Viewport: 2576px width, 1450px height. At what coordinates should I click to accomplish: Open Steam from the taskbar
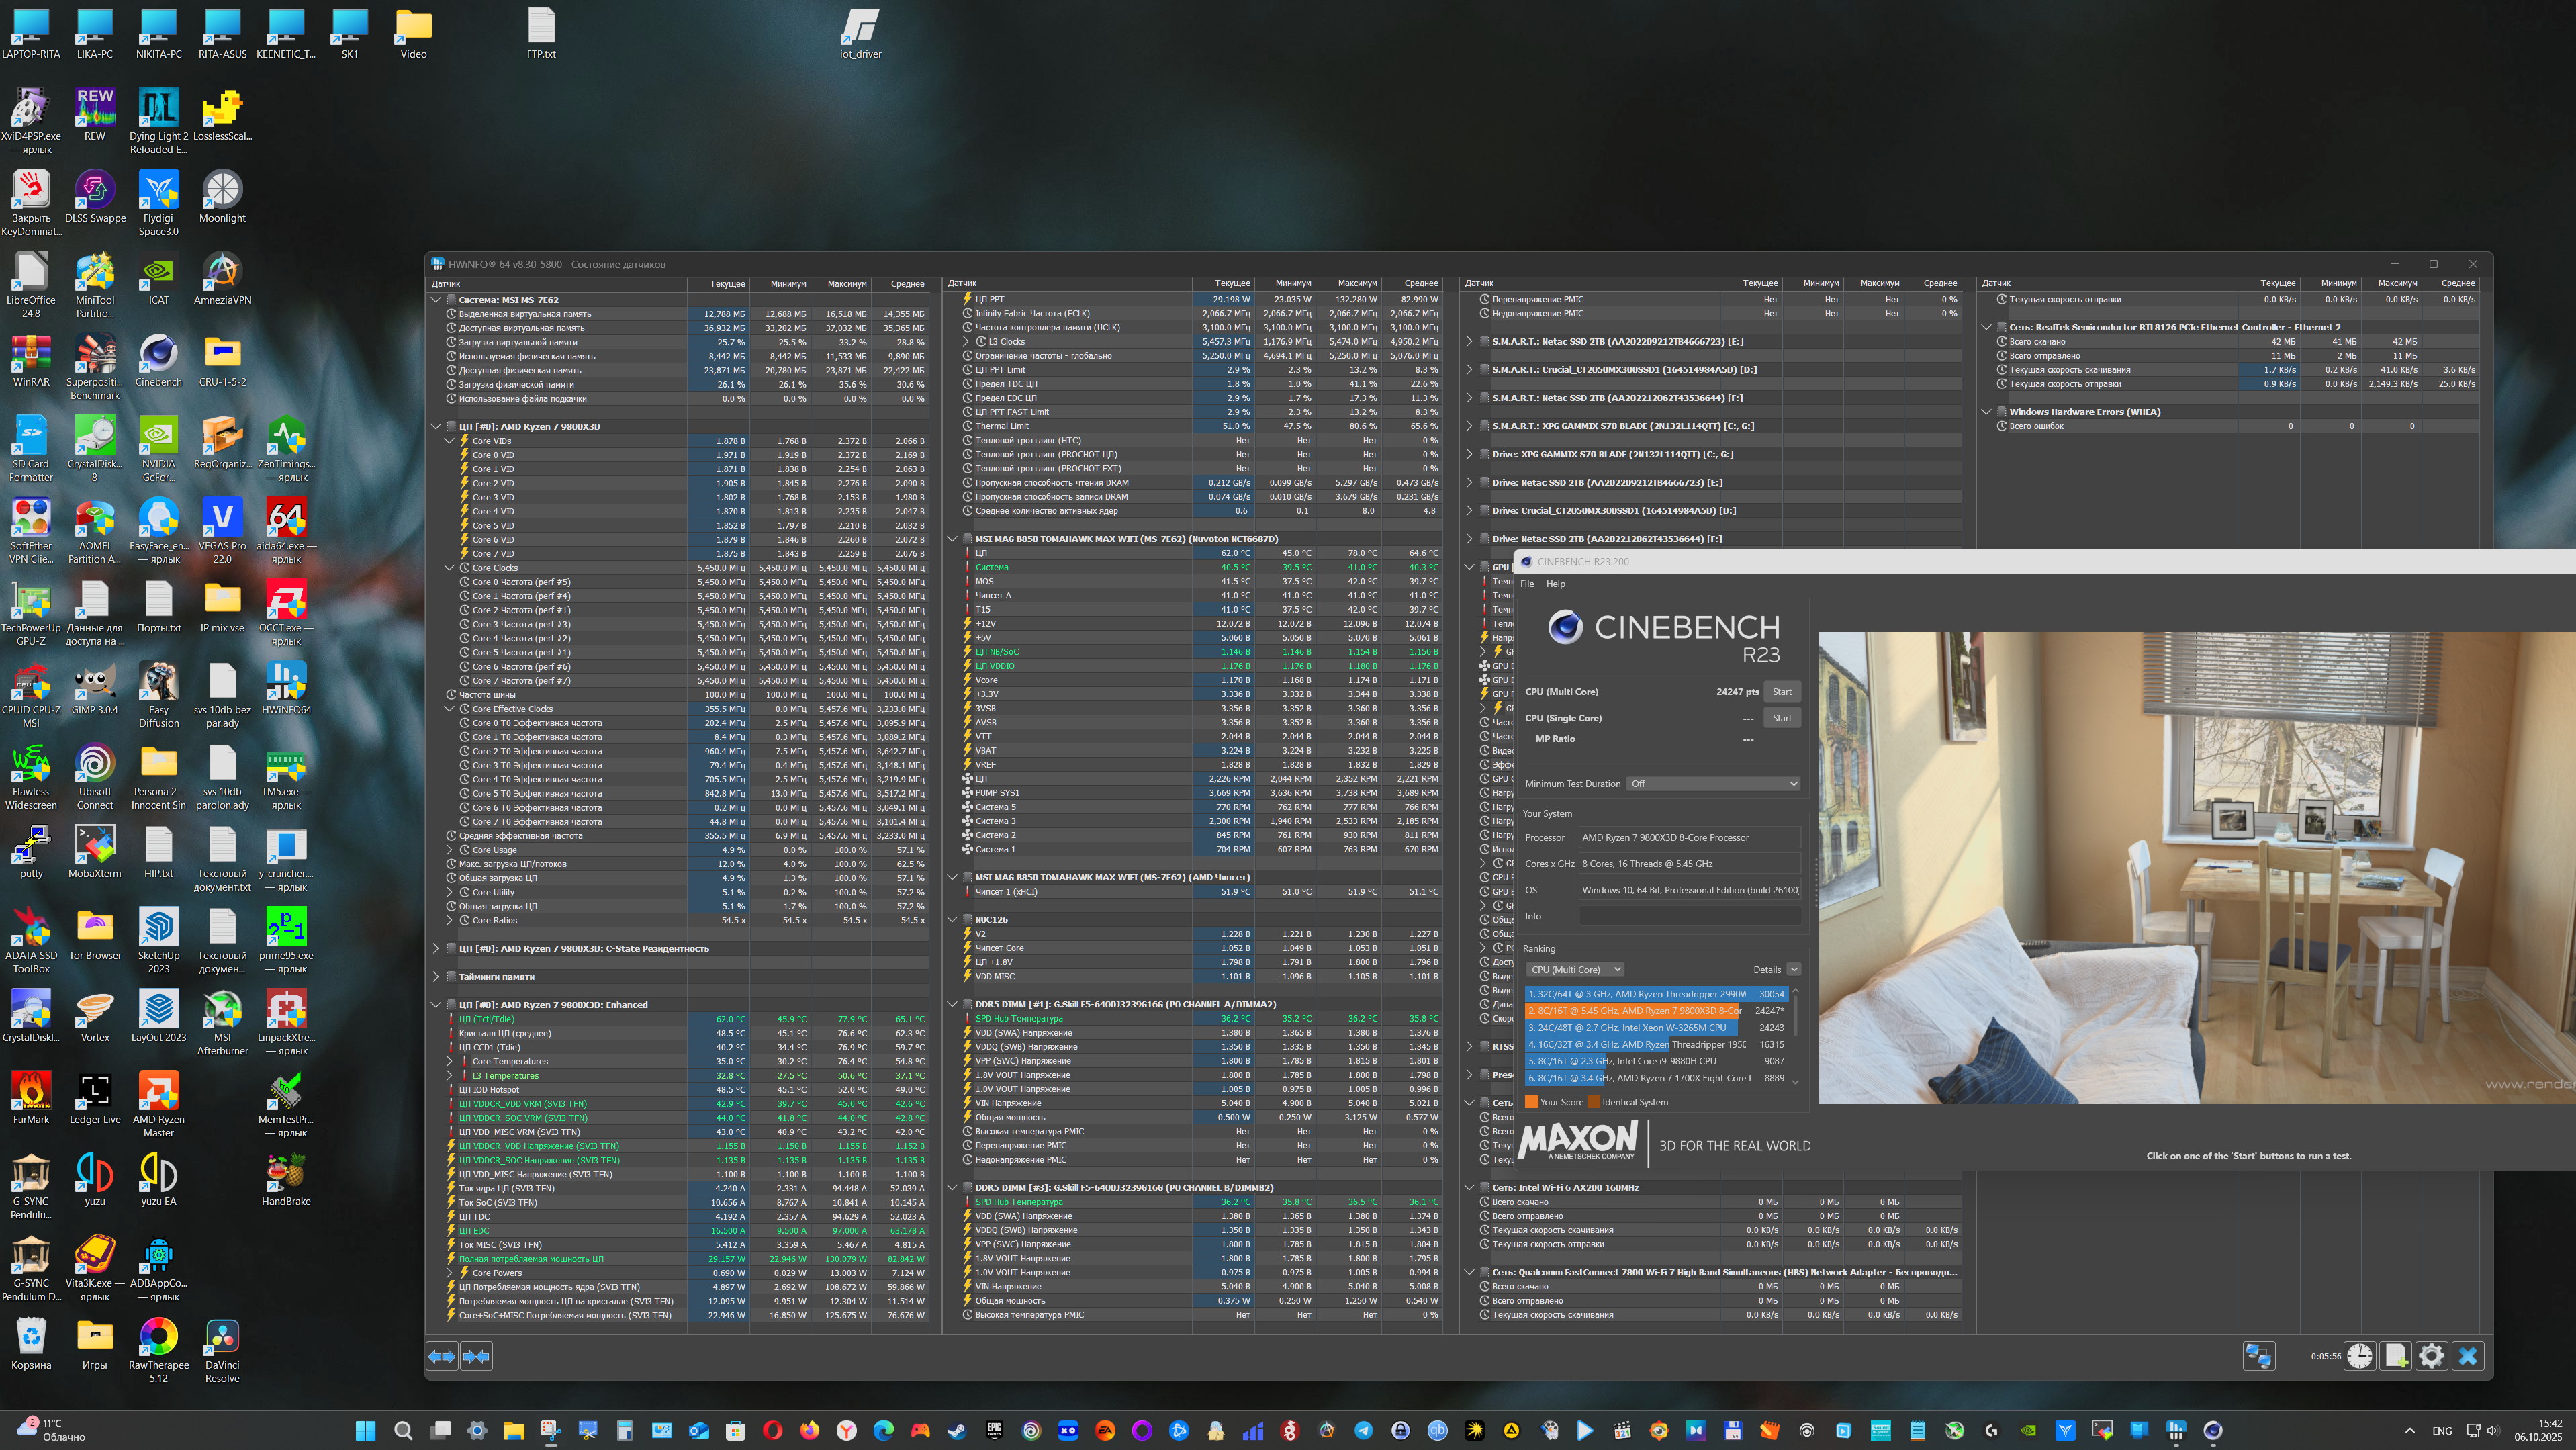957,1431
